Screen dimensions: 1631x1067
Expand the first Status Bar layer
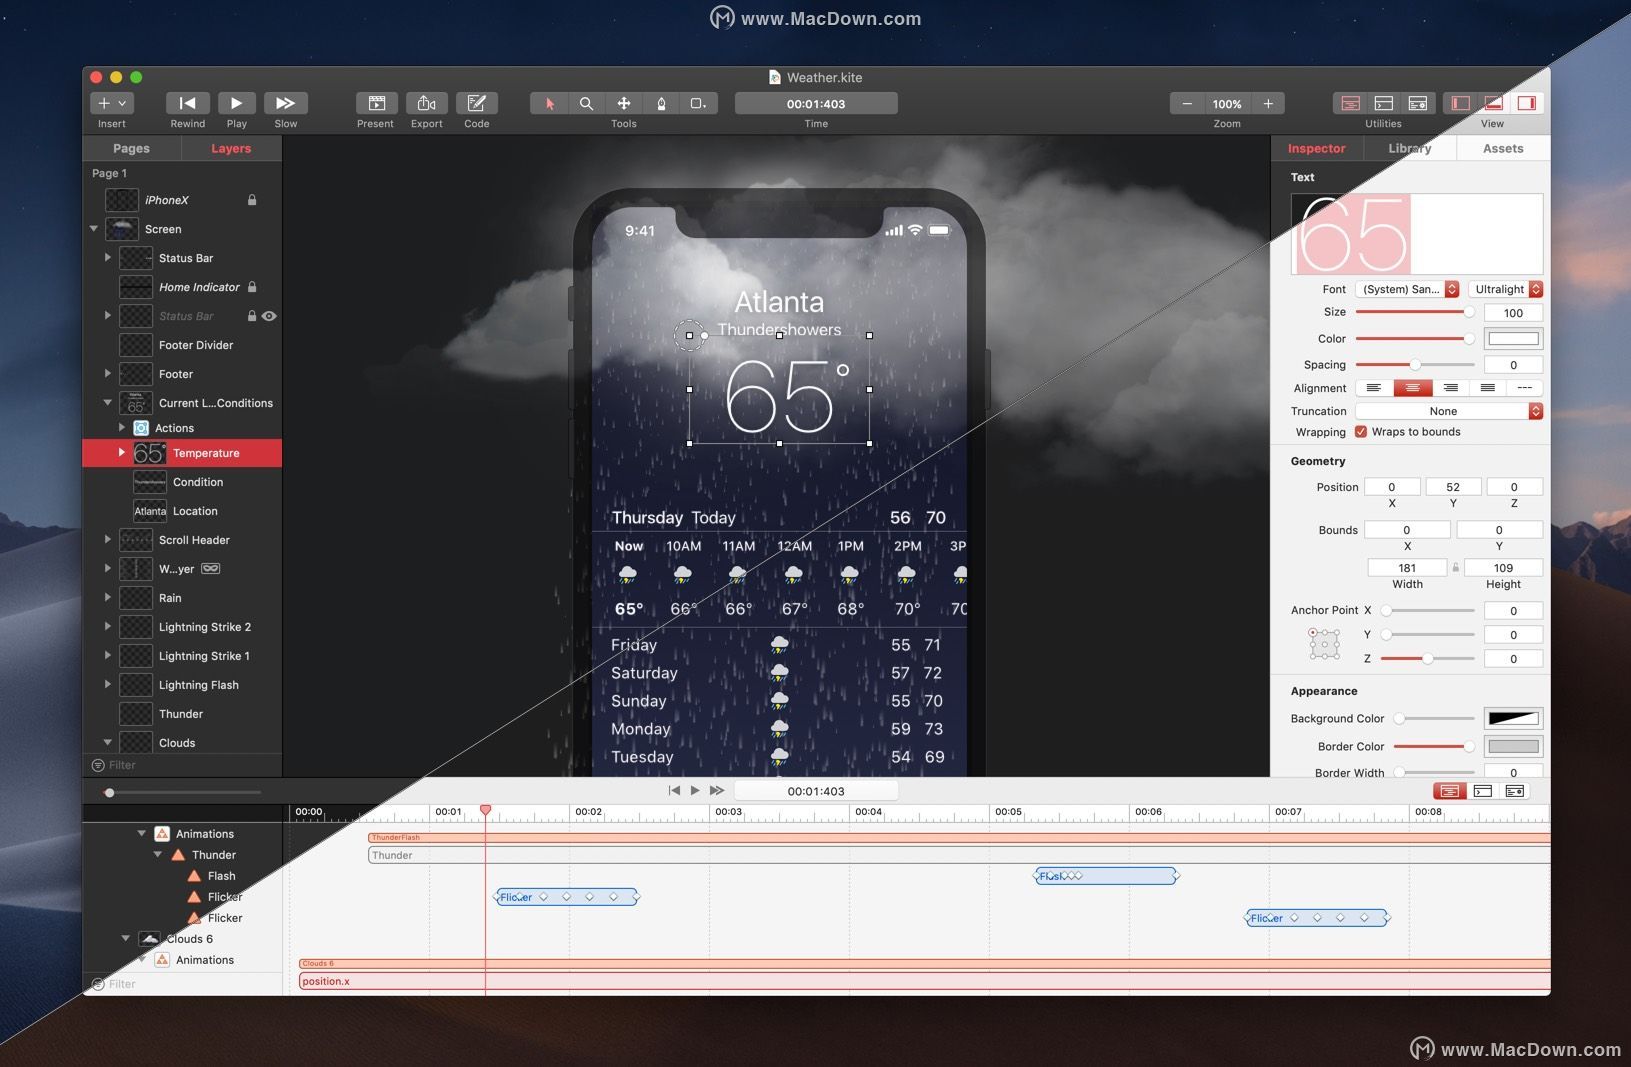[x=108, y=258]
